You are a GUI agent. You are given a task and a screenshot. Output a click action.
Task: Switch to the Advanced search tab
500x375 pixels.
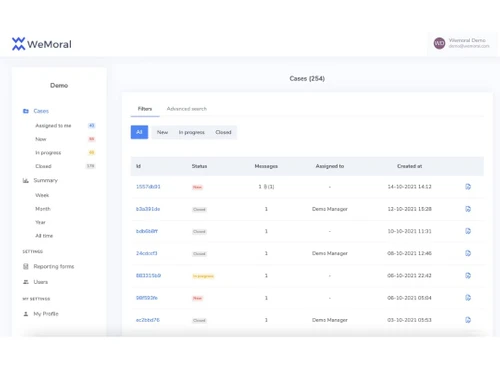pyautogui.click(x=187, y=109)
